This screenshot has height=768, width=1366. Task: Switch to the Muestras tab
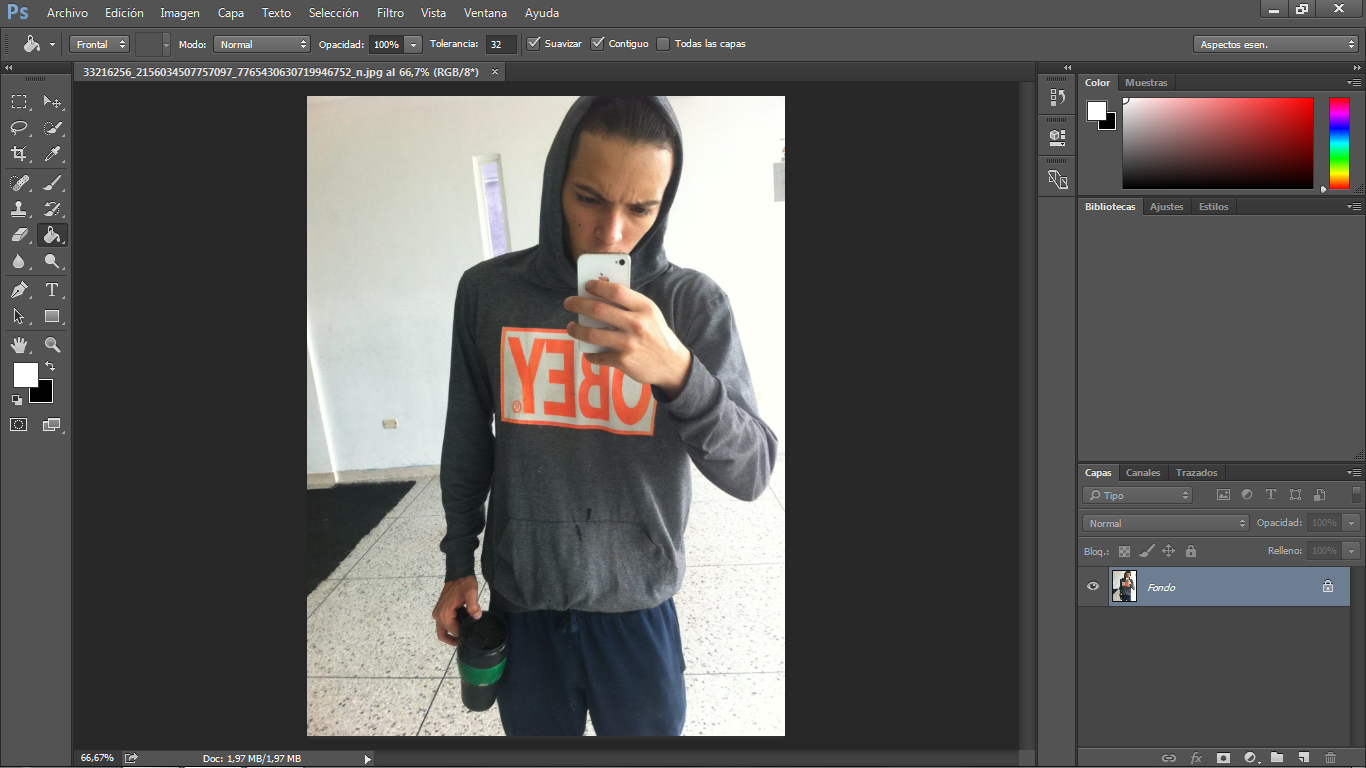click(x=1146, y=83)
